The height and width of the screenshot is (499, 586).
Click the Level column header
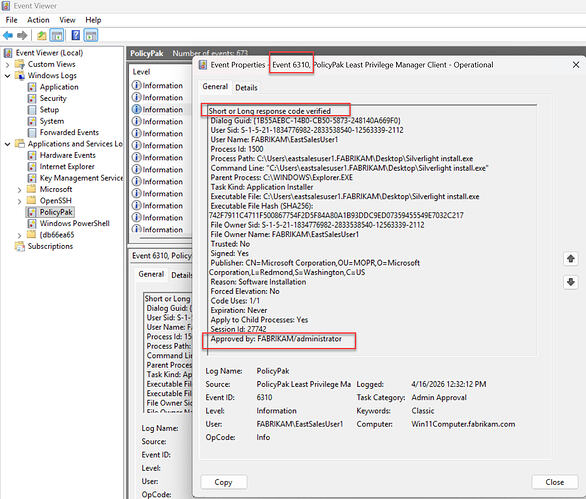(x=141, y=72)
